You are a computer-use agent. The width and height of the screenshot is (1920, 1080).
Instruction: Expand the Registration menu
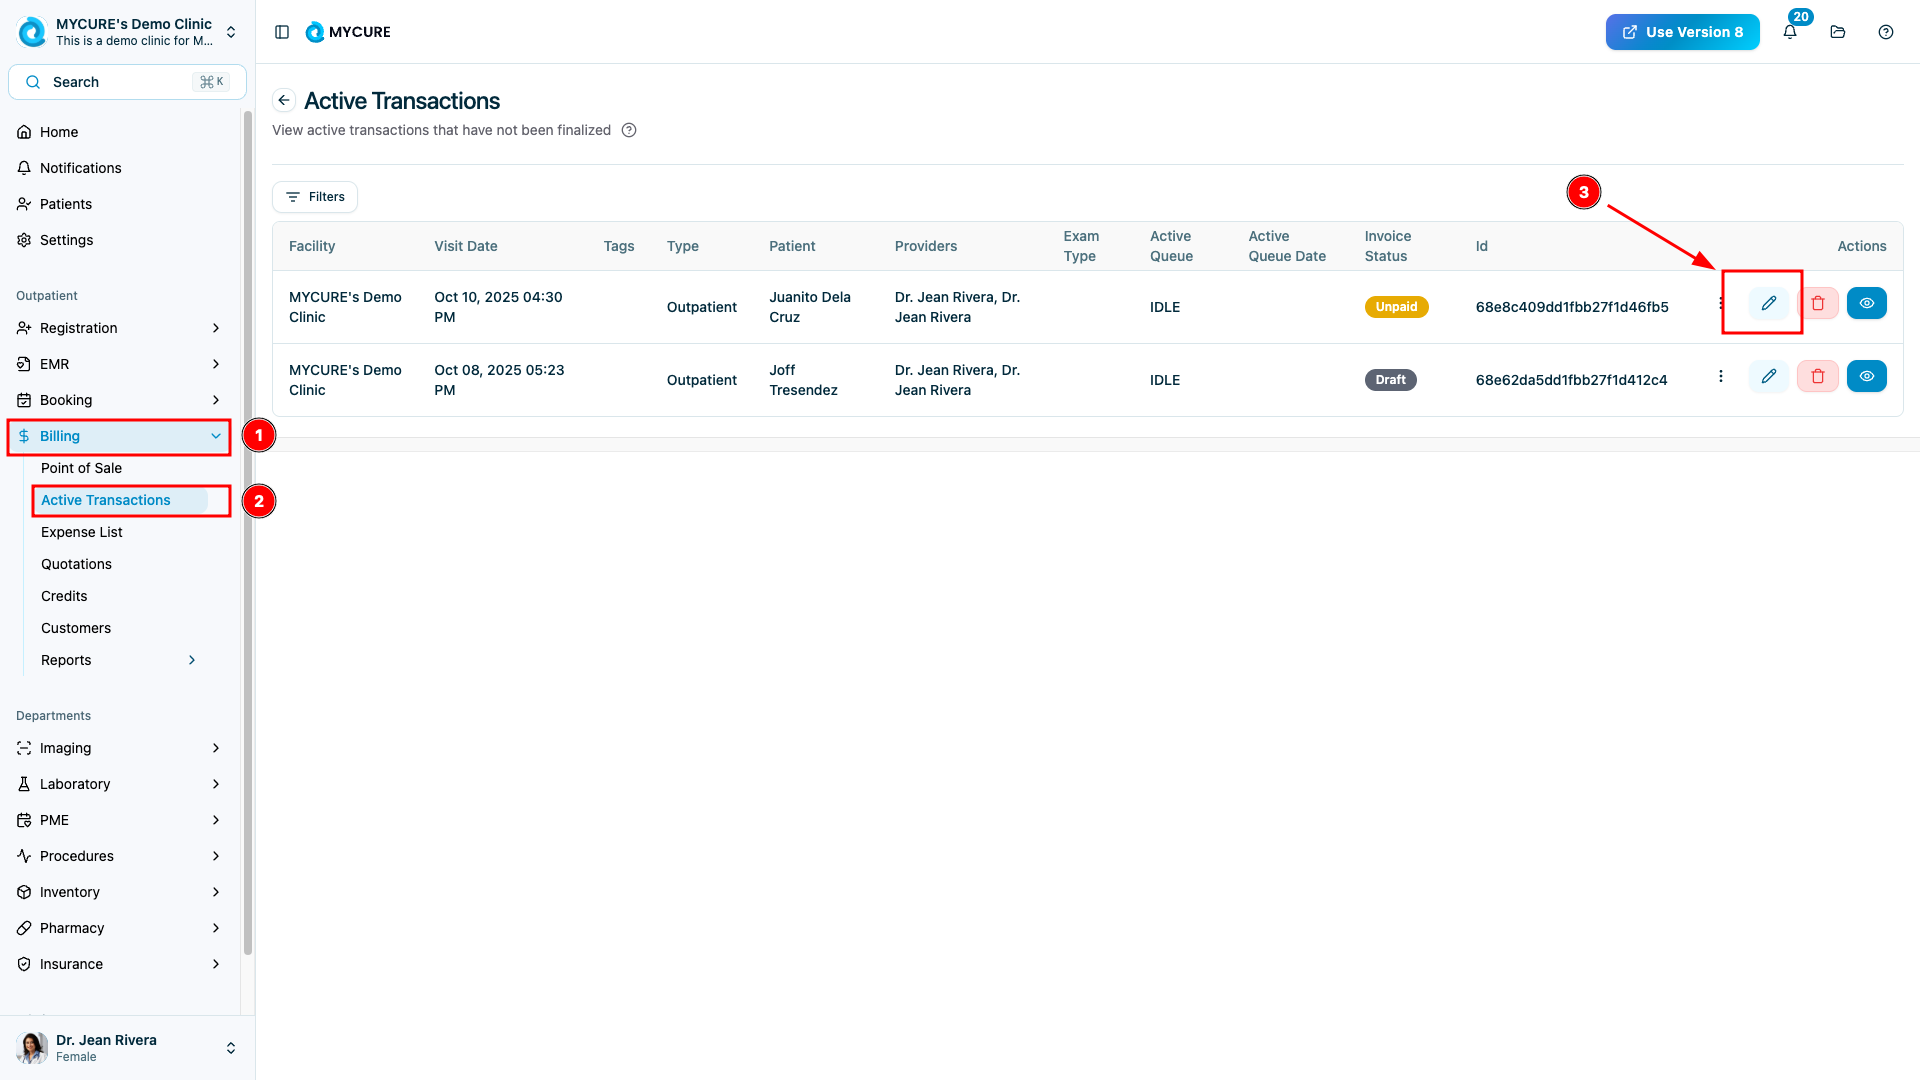(x=120, y=328)
